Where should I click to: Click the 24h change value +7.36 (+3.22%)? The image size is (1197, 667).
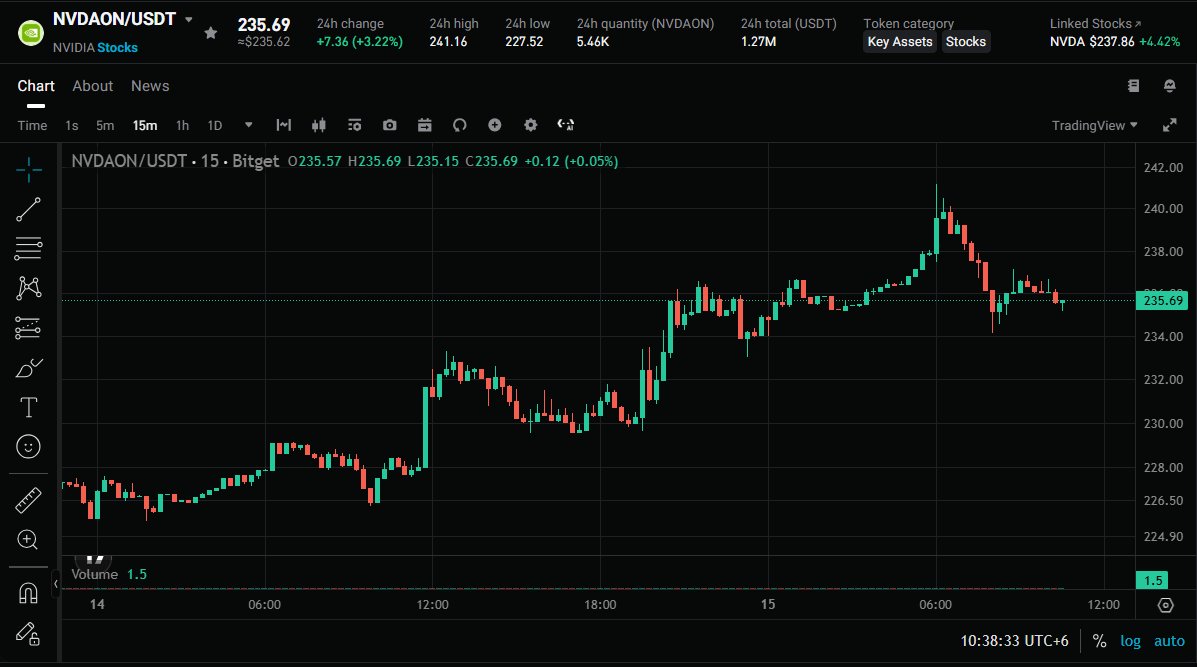(x=360, y=42)
